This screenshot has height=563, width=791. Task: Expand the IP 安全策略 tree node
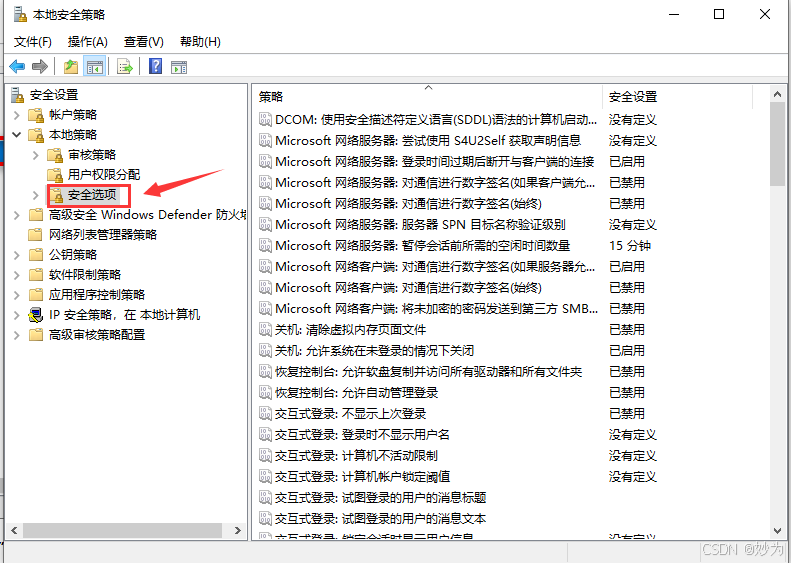pyautogui.click(x=17, y=315)
